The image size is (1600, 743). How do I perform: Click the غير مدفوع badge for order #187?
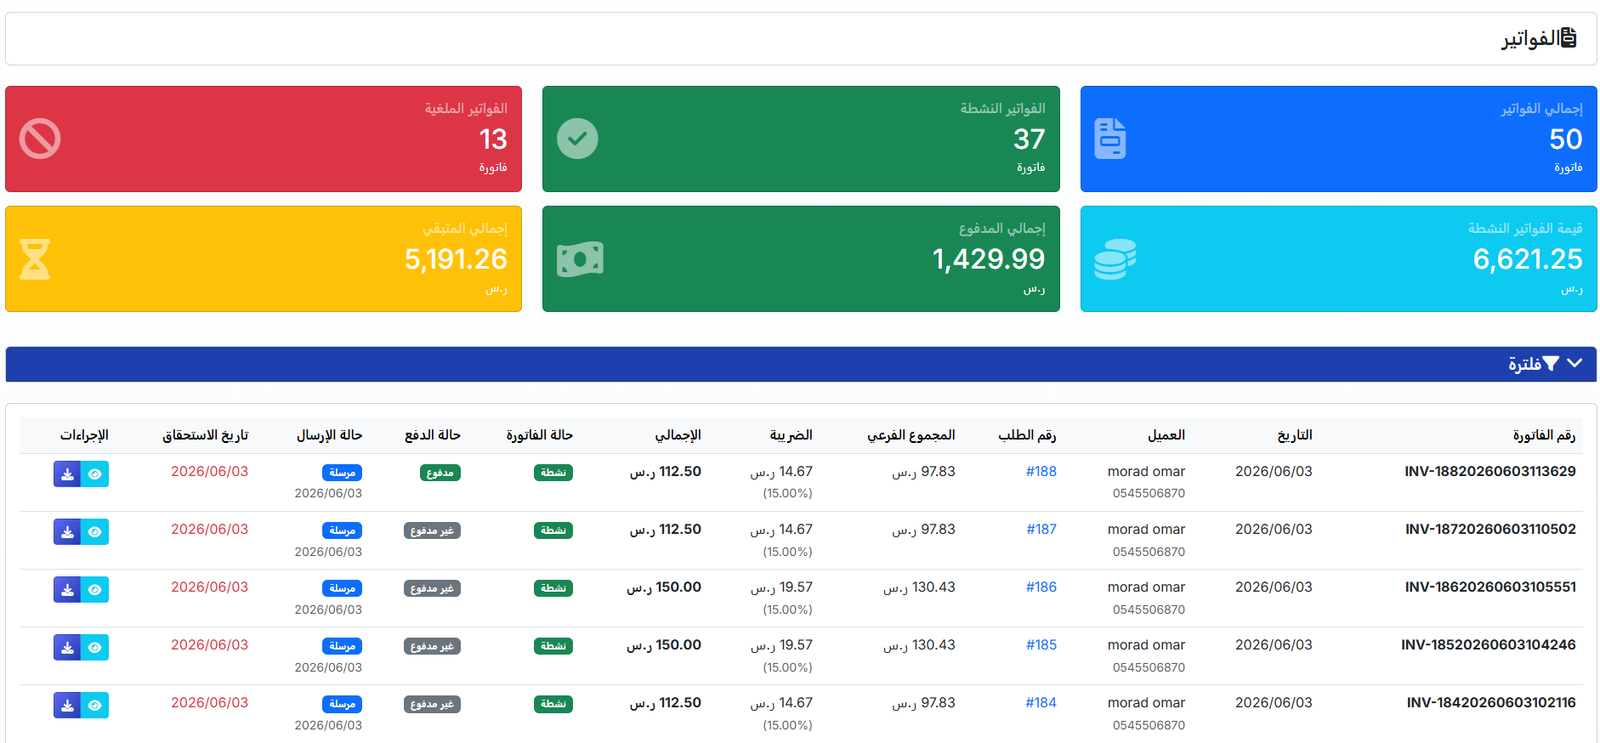pos(432,530)
